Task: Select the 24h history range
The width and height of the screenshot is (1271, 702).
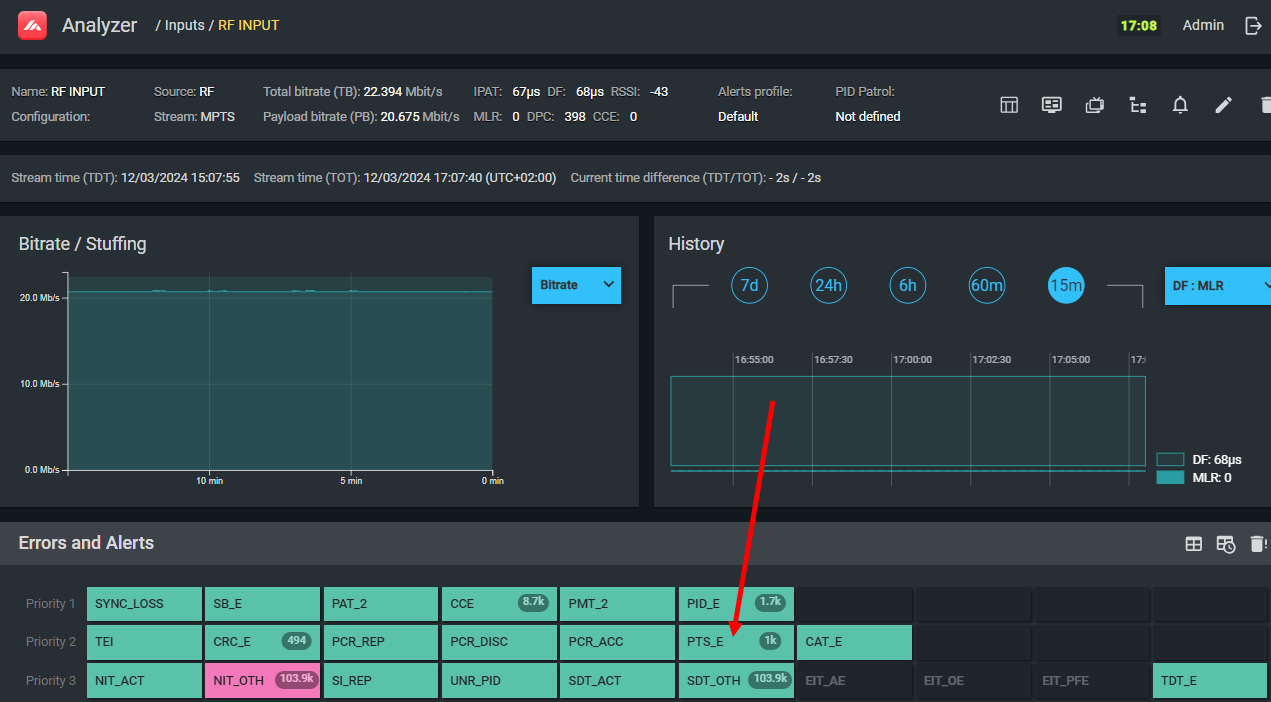Action: click(828, 285)
